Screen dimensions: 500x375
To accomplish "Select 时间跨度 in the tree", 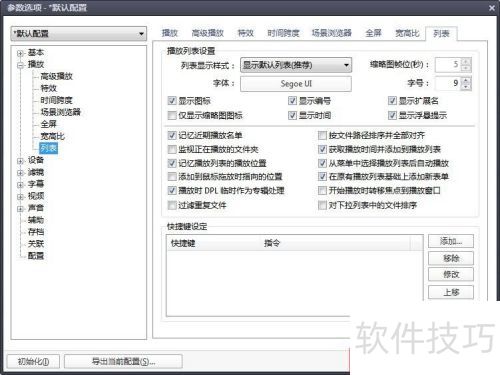I will tap(56, 100).
